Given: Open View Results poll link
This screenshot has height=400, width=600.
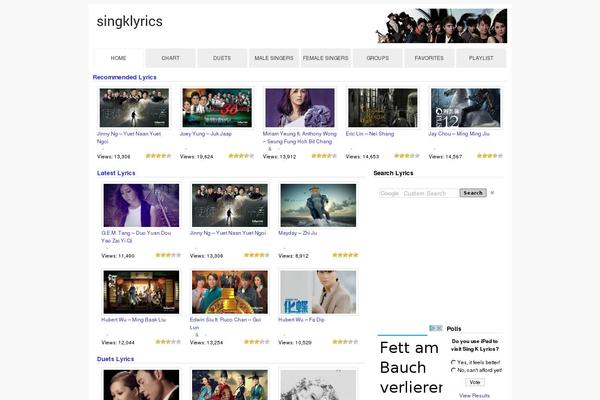Looking at the screenshot, I should pos(474,396).
